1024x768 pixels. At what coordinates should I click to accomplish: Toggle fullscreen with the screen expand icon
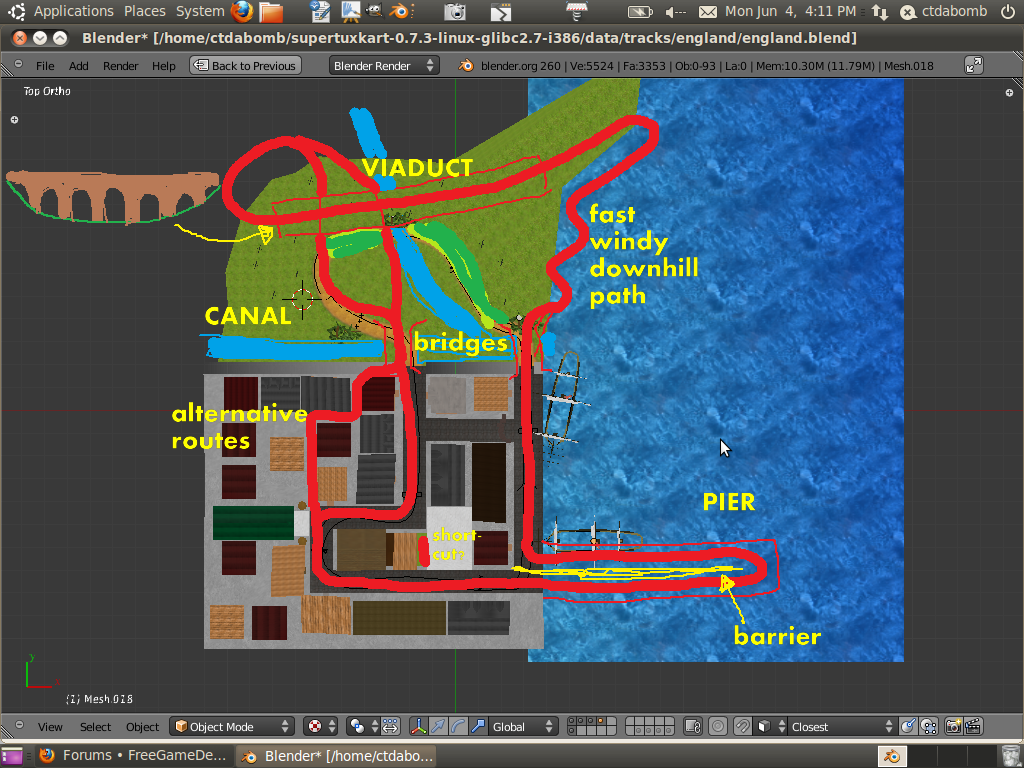[x=973, y=65]
